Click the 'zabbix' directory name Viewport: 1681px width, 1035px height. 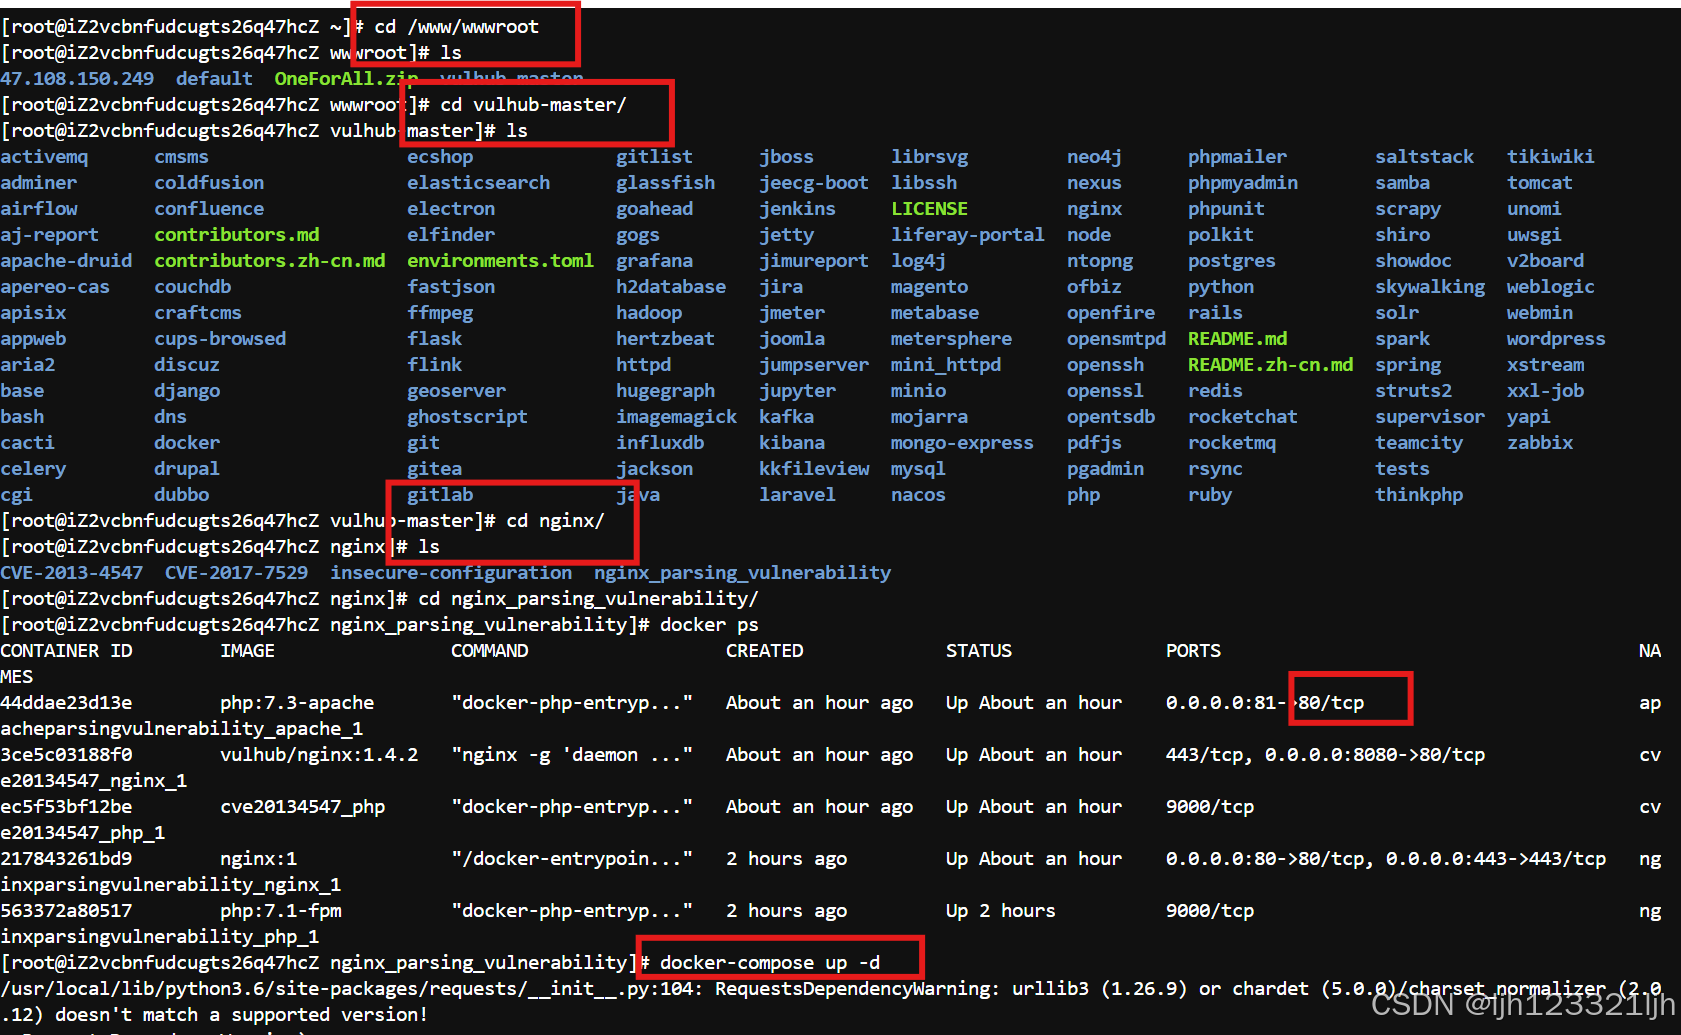point(1540,443)
